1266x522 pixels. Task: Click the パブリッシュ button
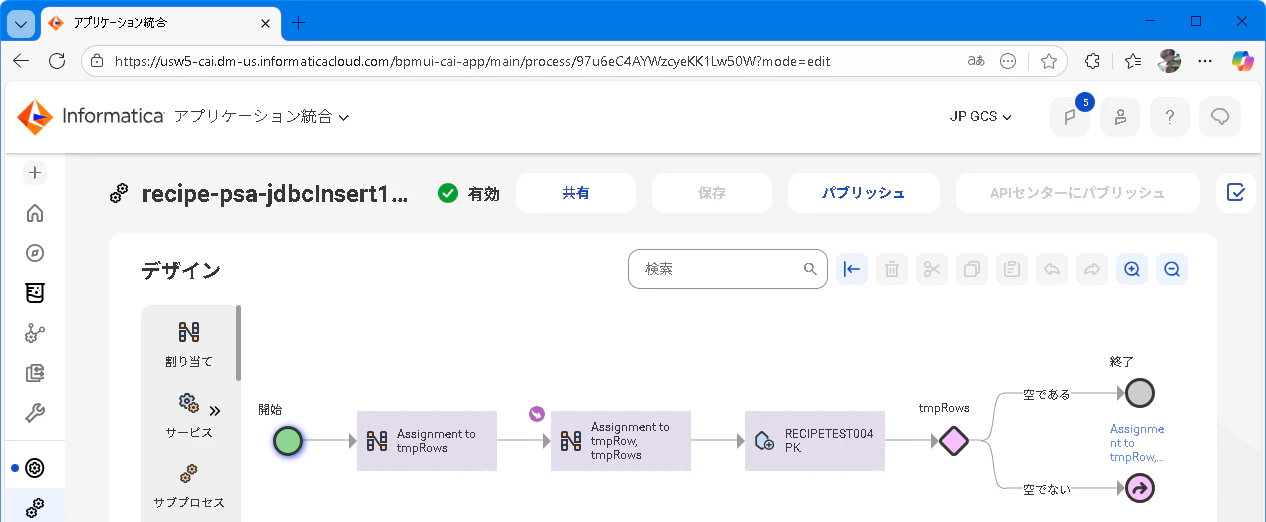click(864, 193)
